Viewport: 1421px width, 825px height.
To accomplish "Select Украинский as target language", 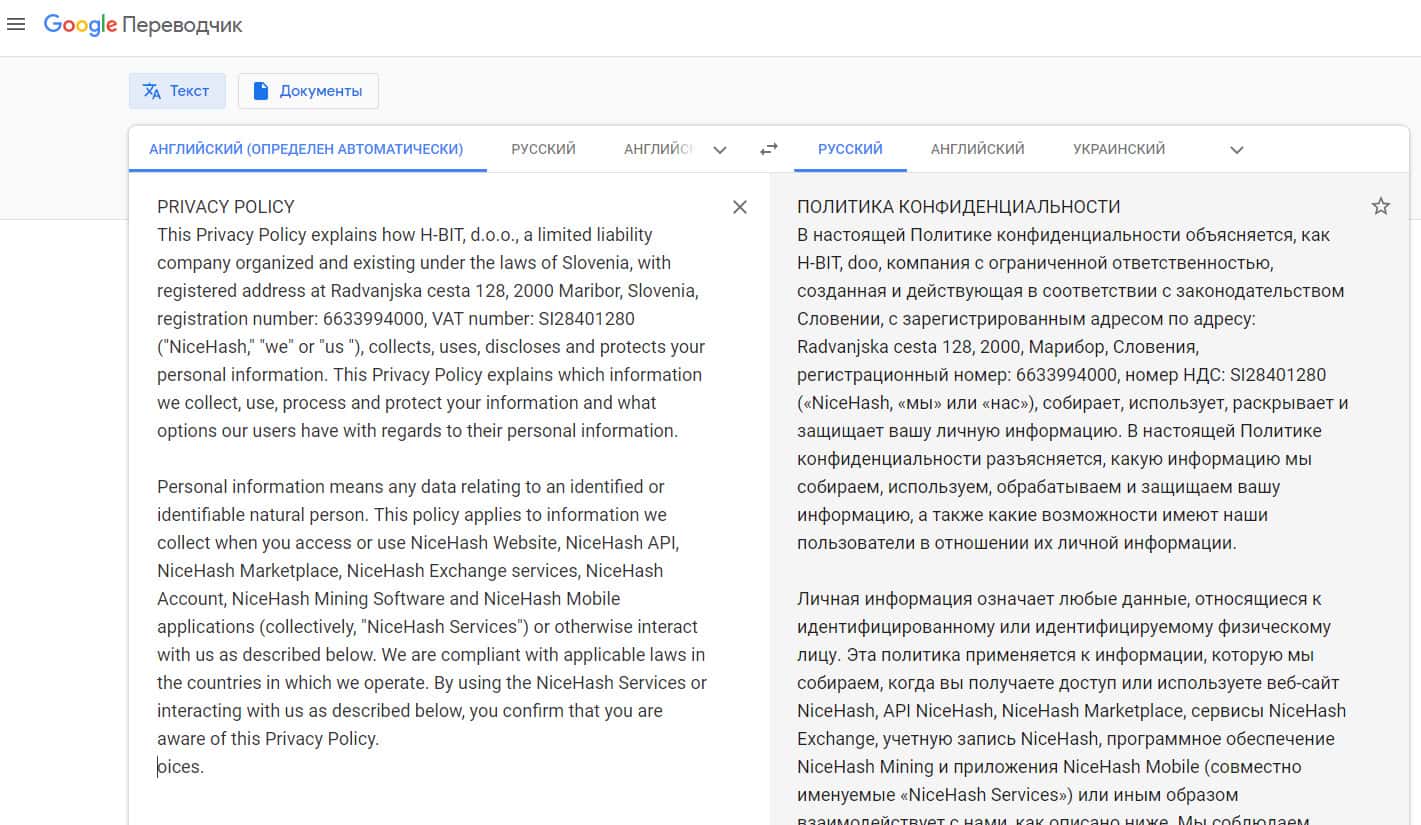I will tap(1118, 149).
